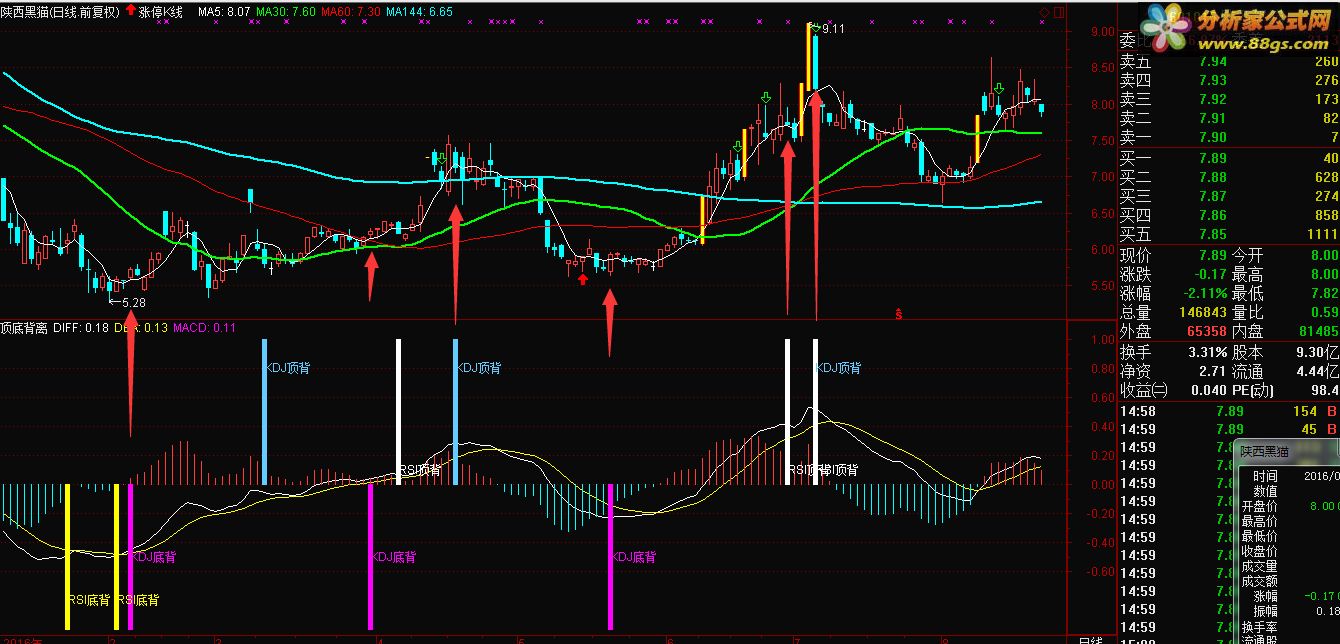
Task: Click the DIFF: 0.18 value label
Action: tap(80, 326)
